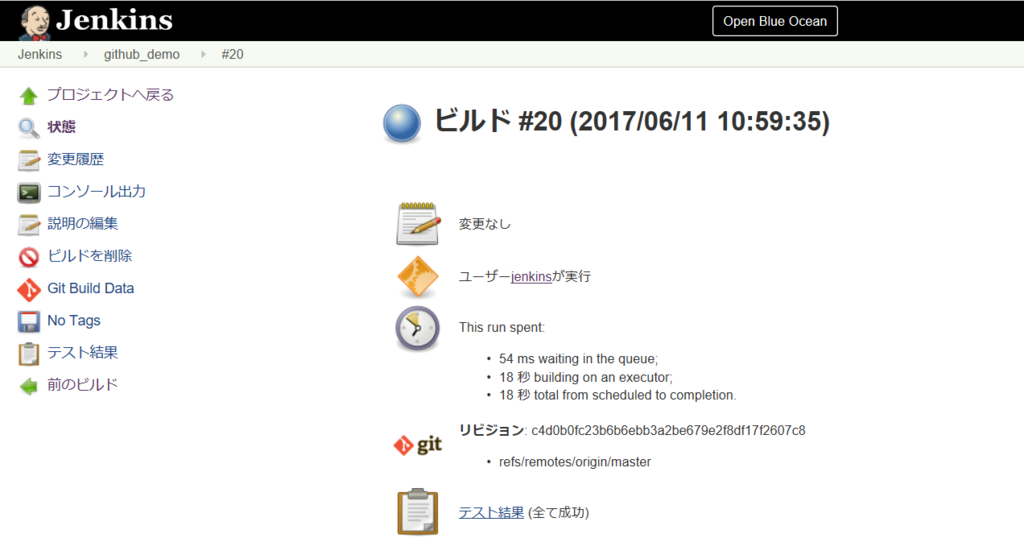Click the notepad icon beside 説明の編集

coord(29,225)
